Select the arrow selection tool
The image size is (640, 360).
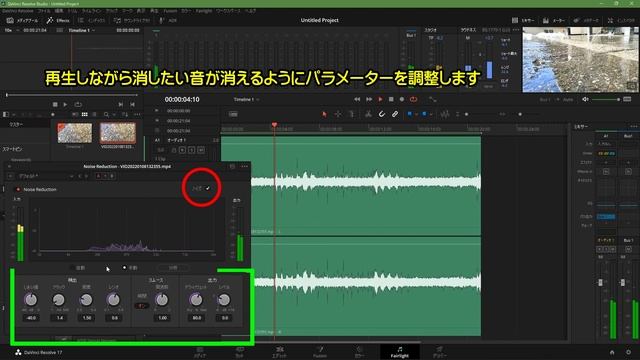(x=324, y=114)
